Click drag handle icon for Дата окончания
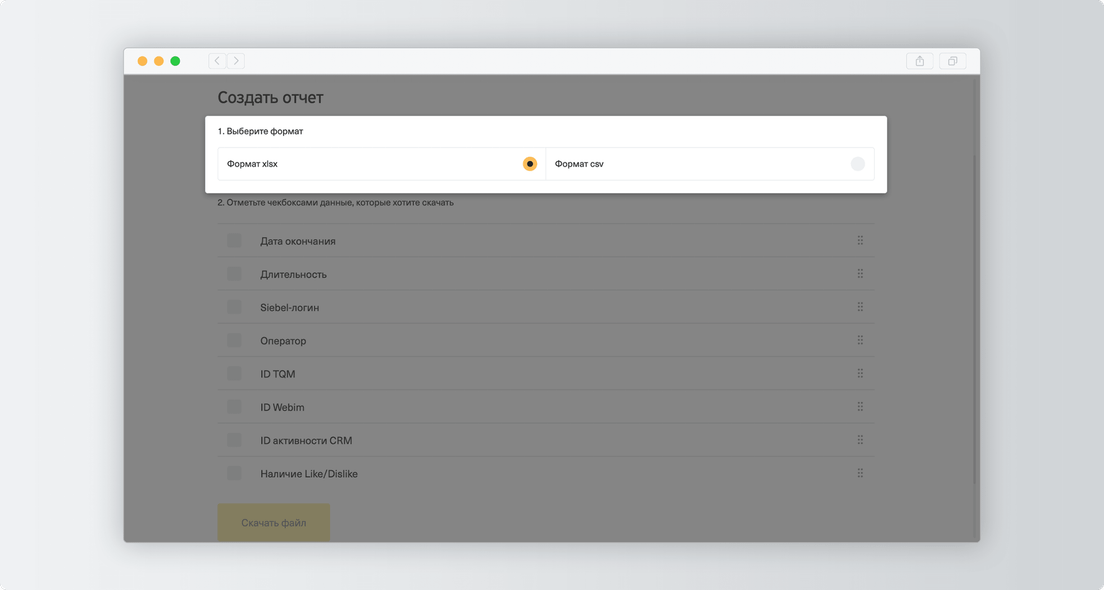 pyautogui.click(x=860, y=241)
